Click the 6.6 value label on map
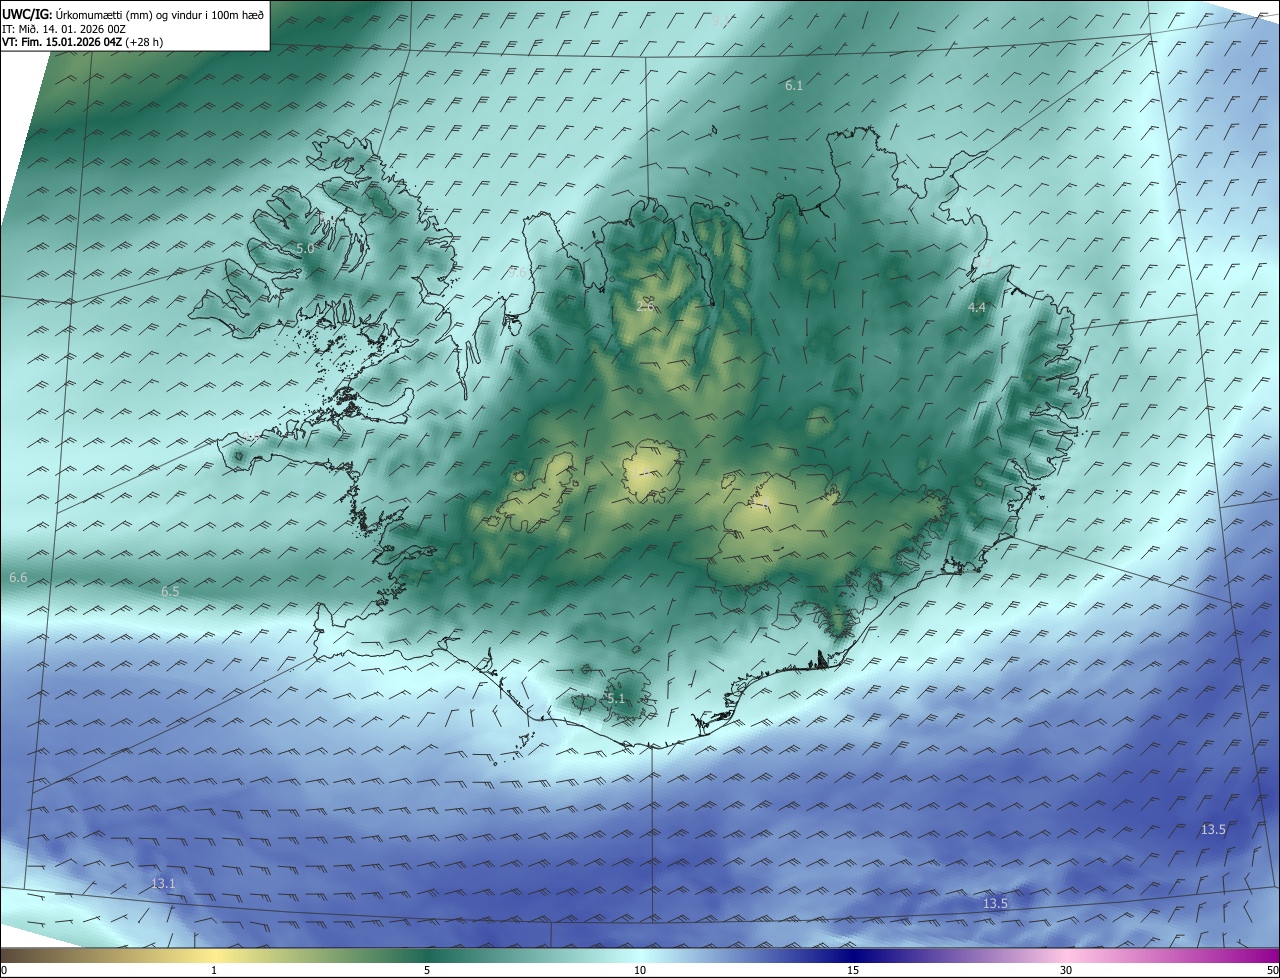The width and height of the screenshot is (1280, 978). pos(18,578)
